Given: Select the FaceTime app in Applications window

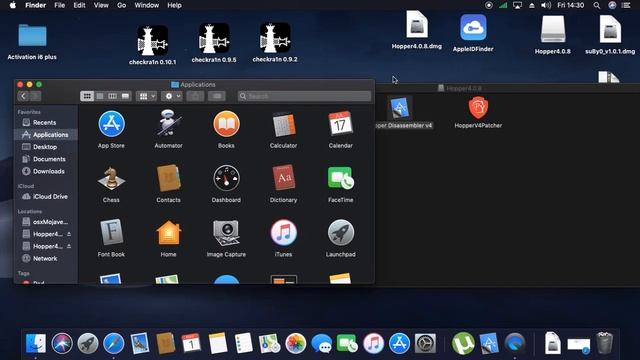Looking at the screenshot, I should pyautogui.click(x=340, y=178).
